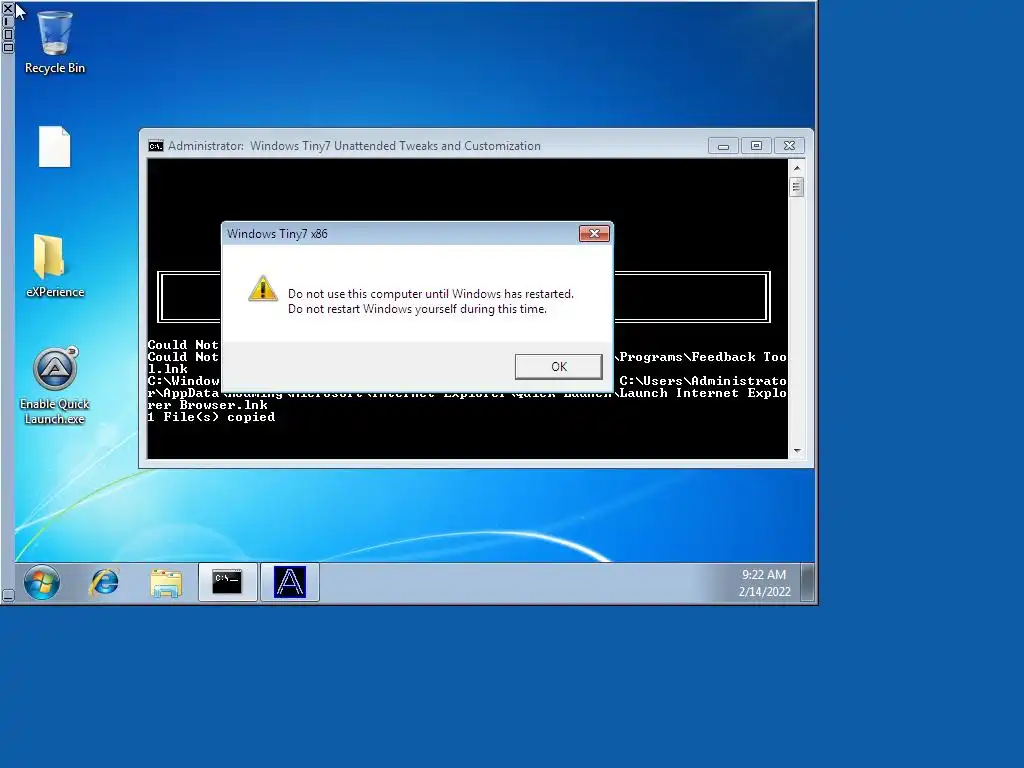Click the 'rer Browser.lnk' console line

(x=208, y=405)
